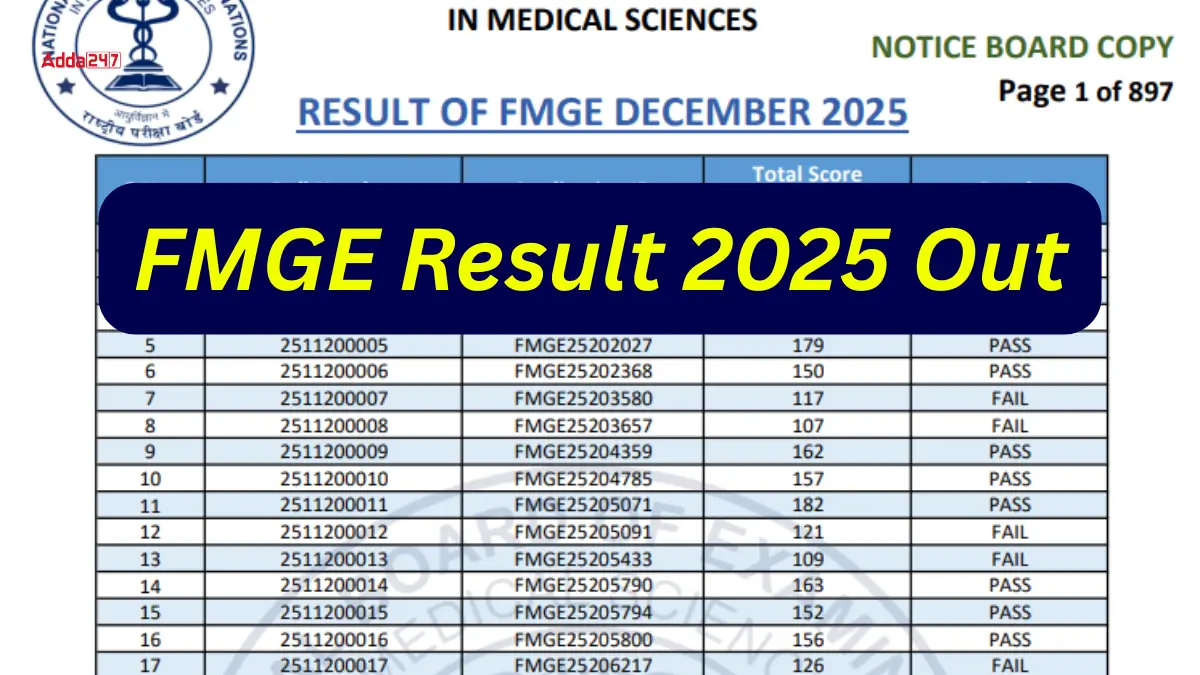Click serial number 12 cell
This screenshot has height=675, width=1200.
coord(150,532)
